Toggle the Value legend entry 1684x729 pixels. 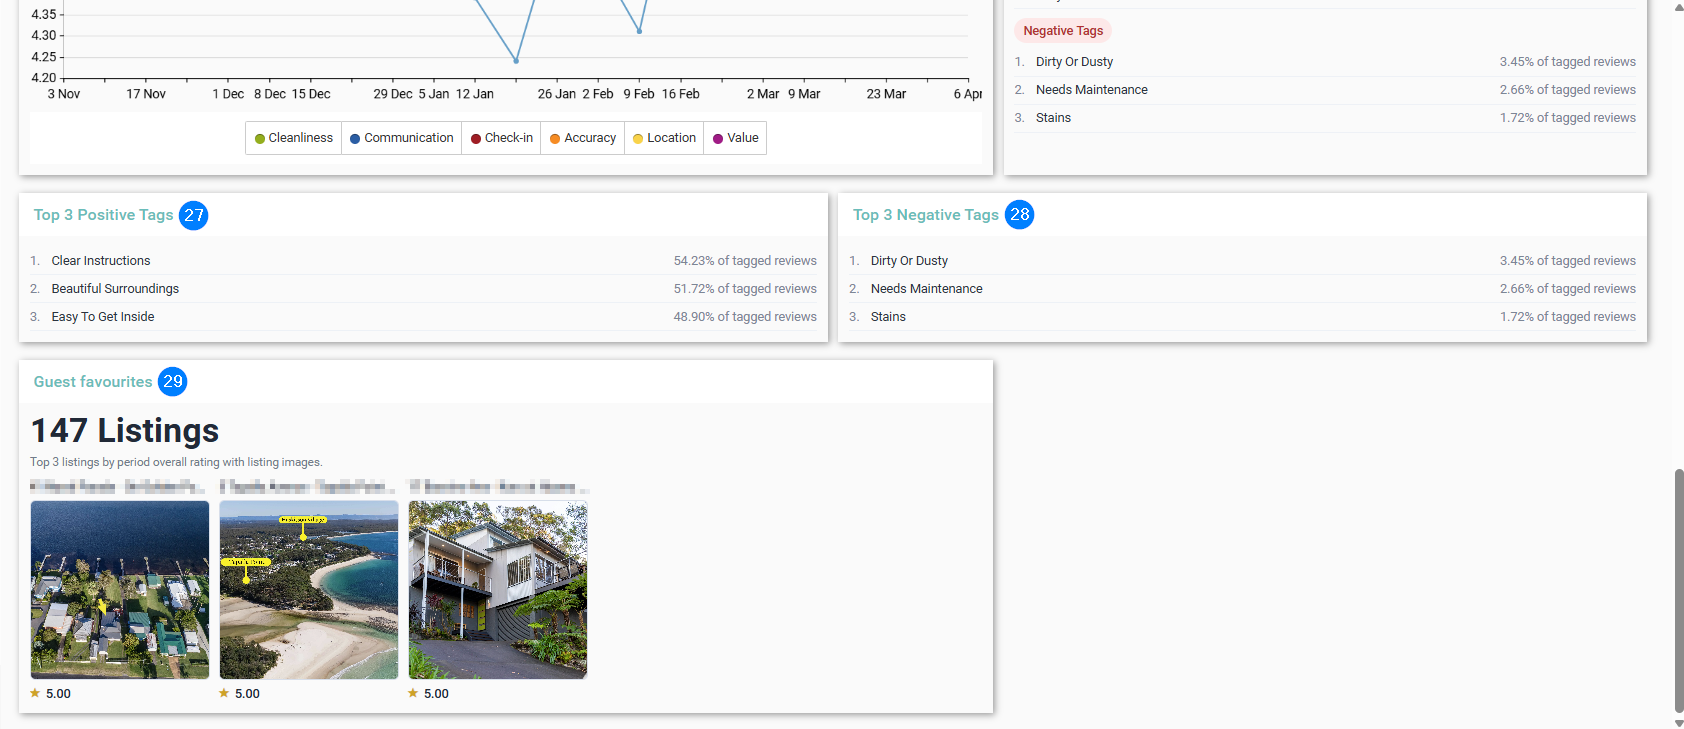click(x=735, y=138)
